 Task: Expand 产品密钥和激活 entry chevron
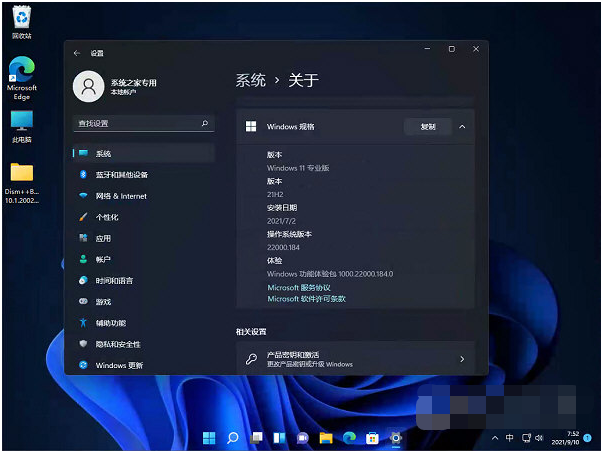tap(462, 359)
